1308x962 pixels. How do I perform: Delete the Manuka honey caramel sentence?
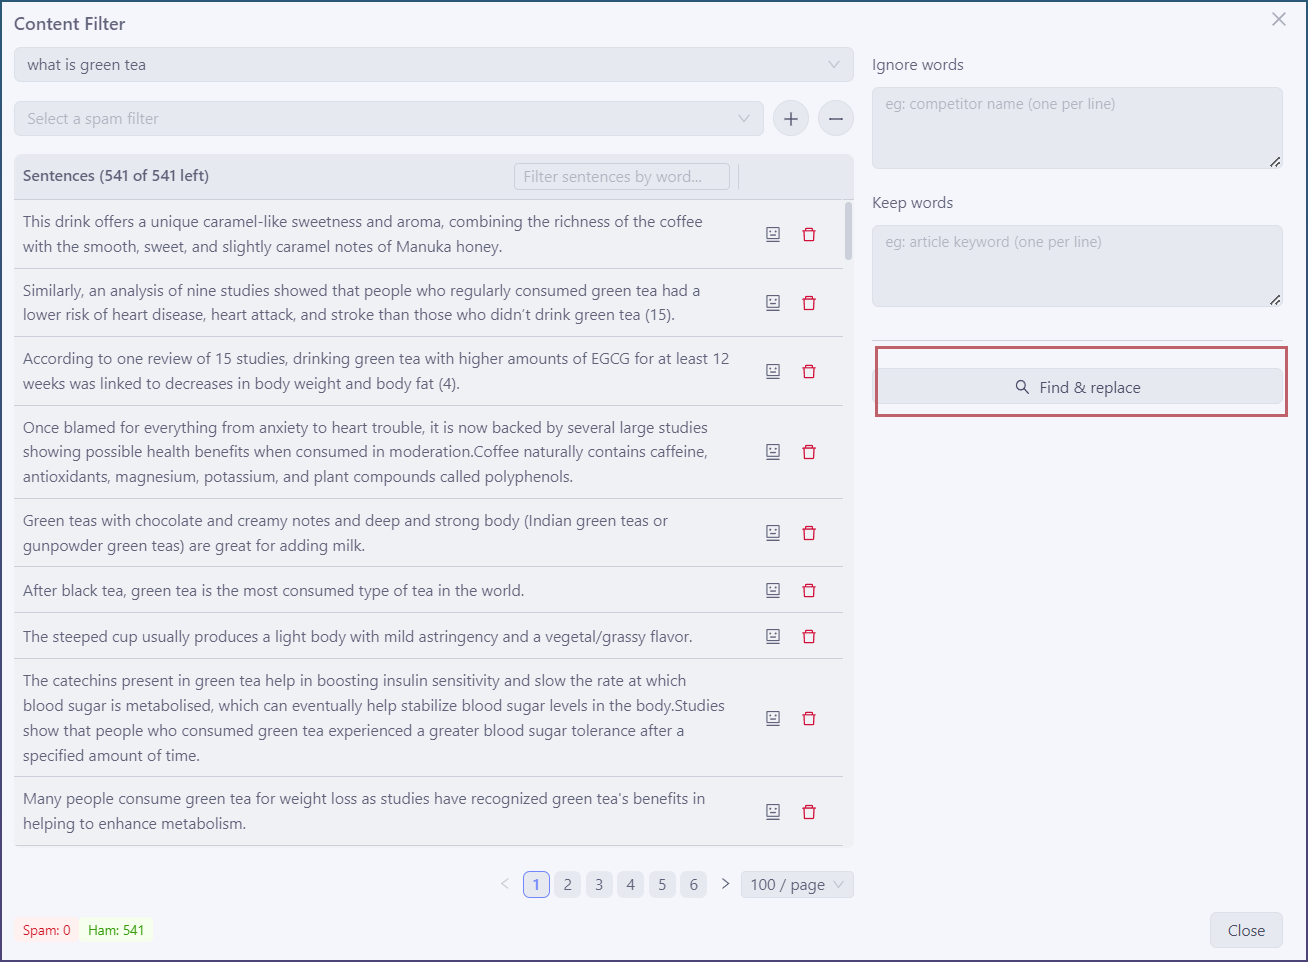pos(809,234)
